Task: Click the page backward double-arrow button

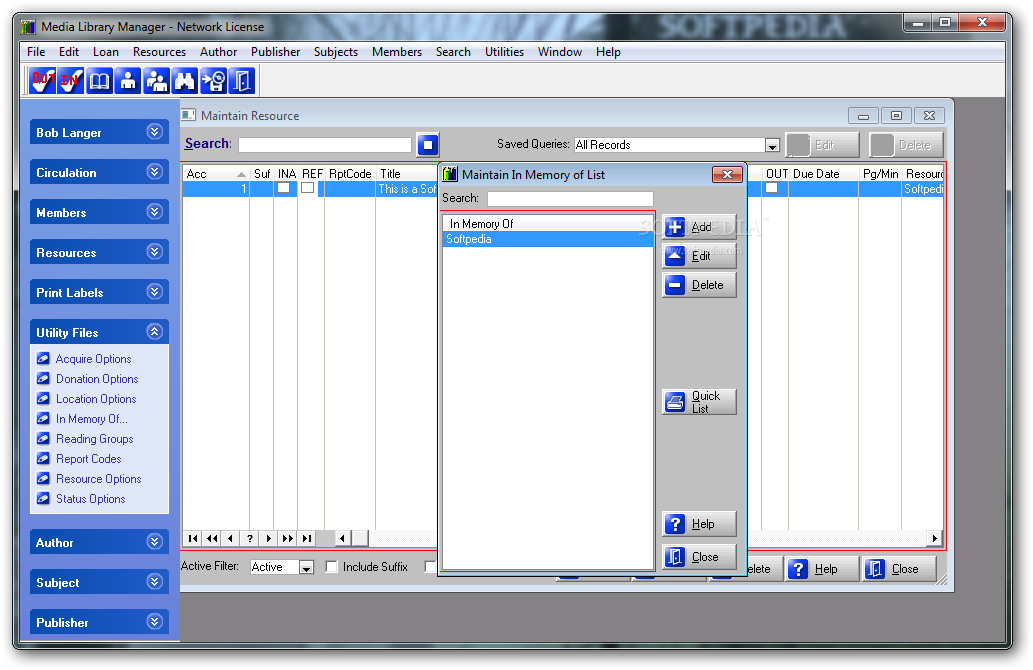Action: (x=212, y=538)
